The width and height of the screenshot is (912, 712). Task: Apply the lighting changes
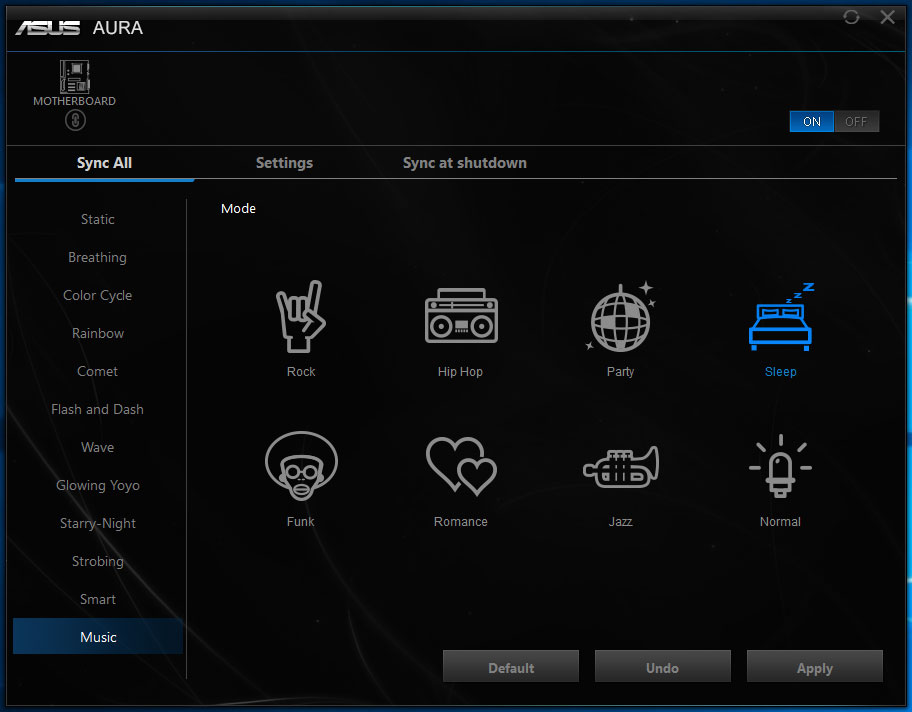click(x=815, y=667)
